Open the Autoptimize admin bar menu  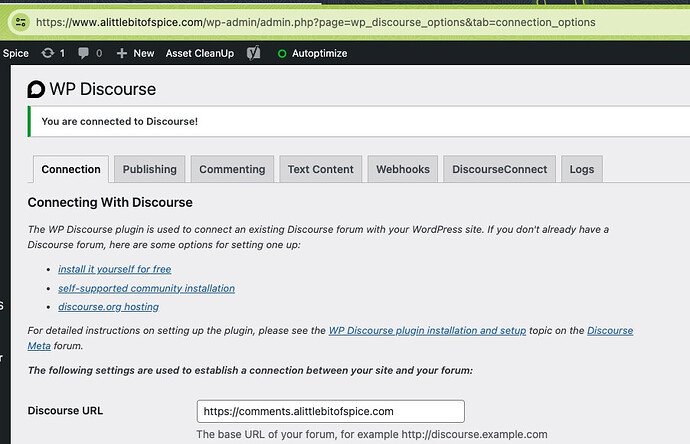tap(319, 53)
